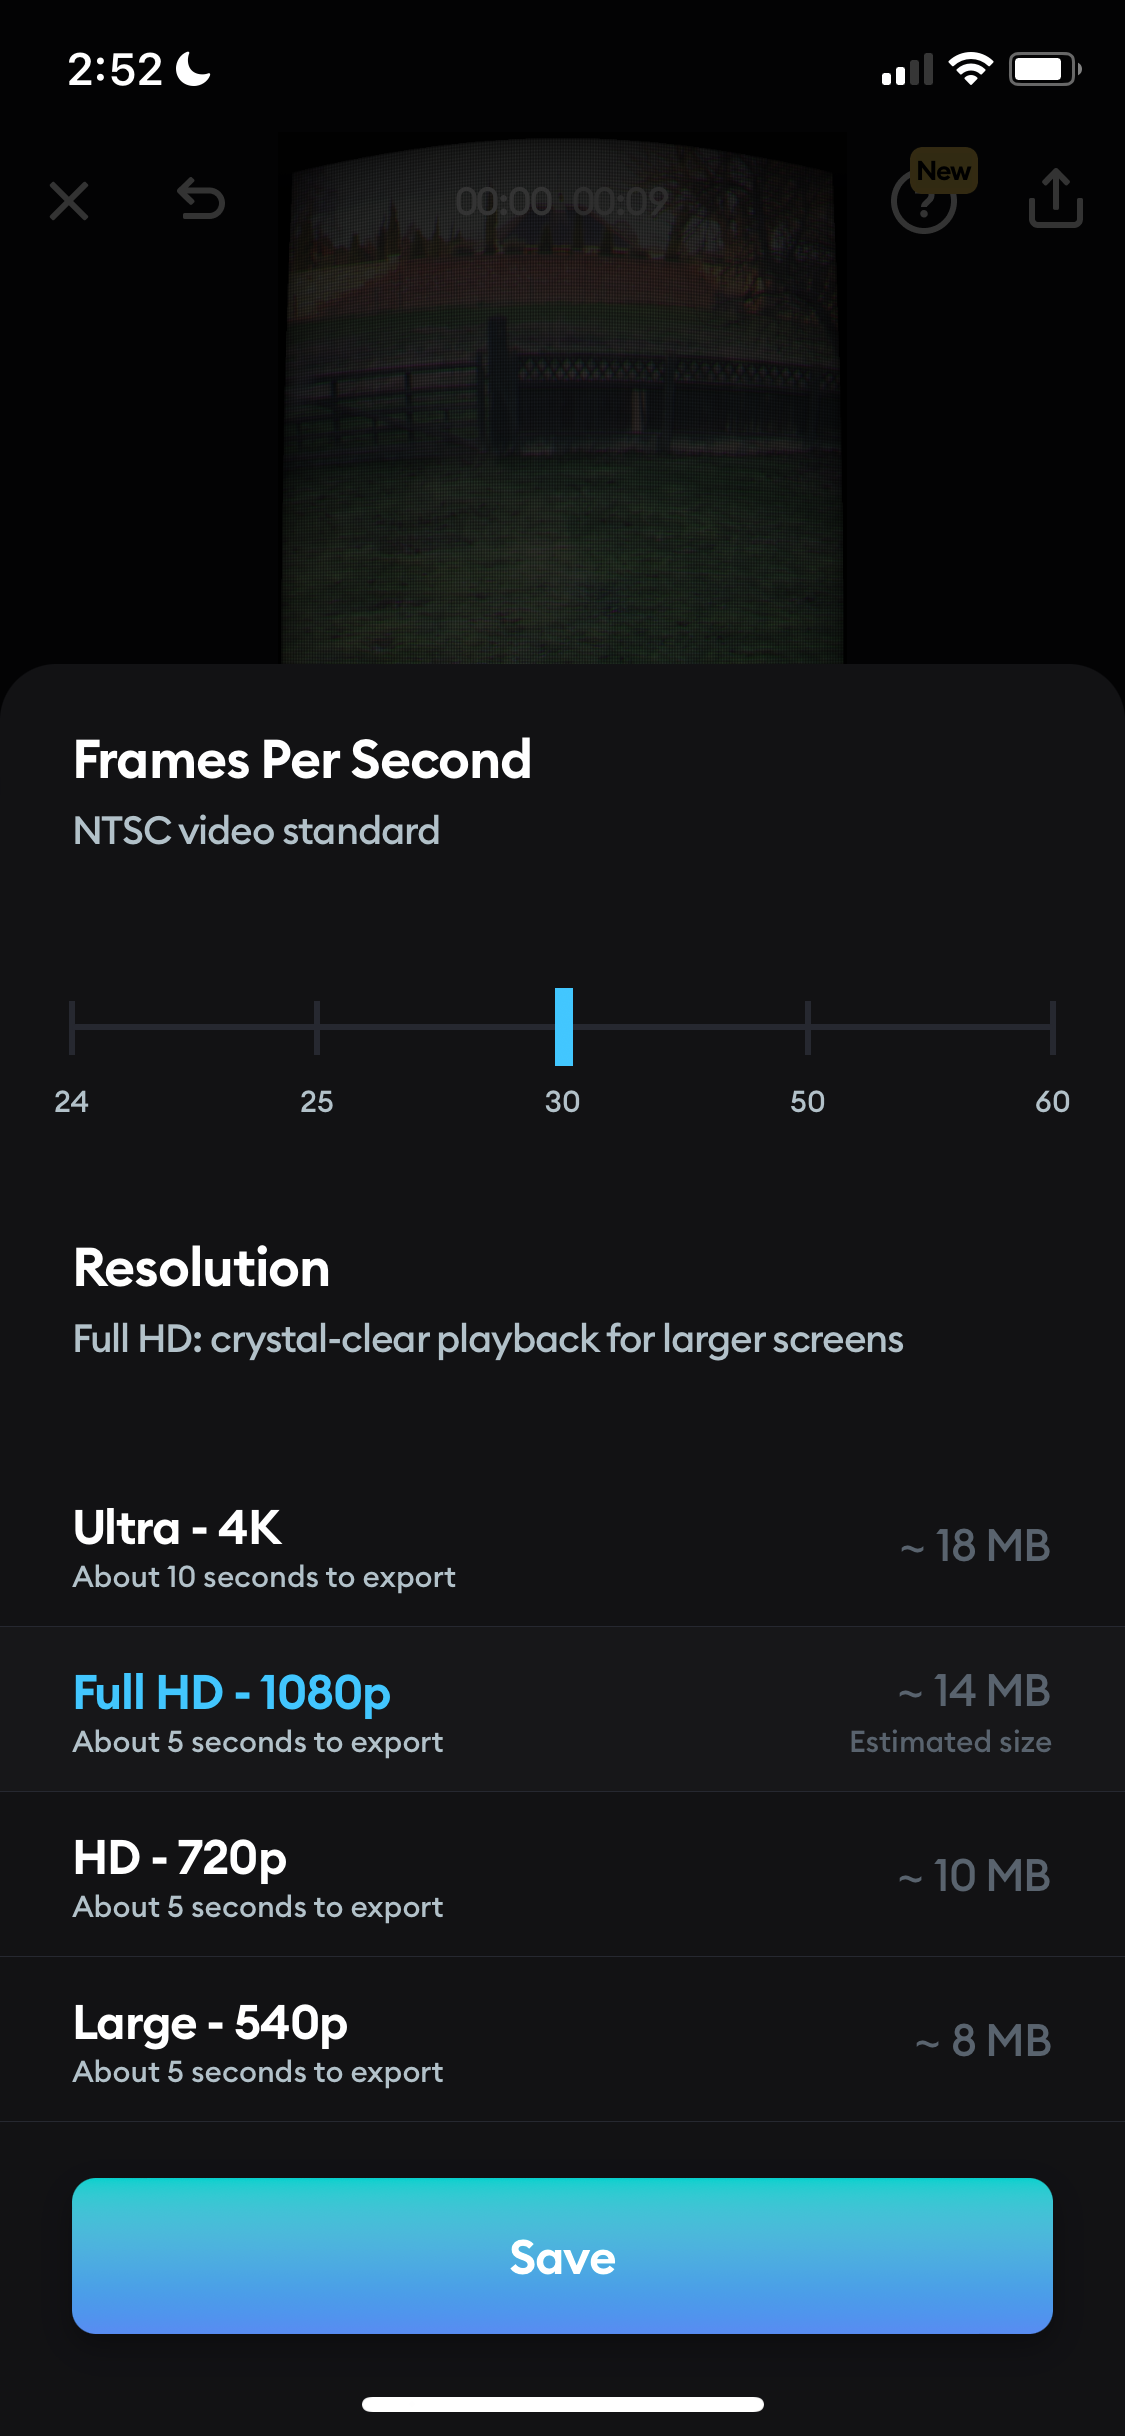Open the help tips marked New
The width and height of the screenshot is (1125, 2436).
[x=925, y=200]
